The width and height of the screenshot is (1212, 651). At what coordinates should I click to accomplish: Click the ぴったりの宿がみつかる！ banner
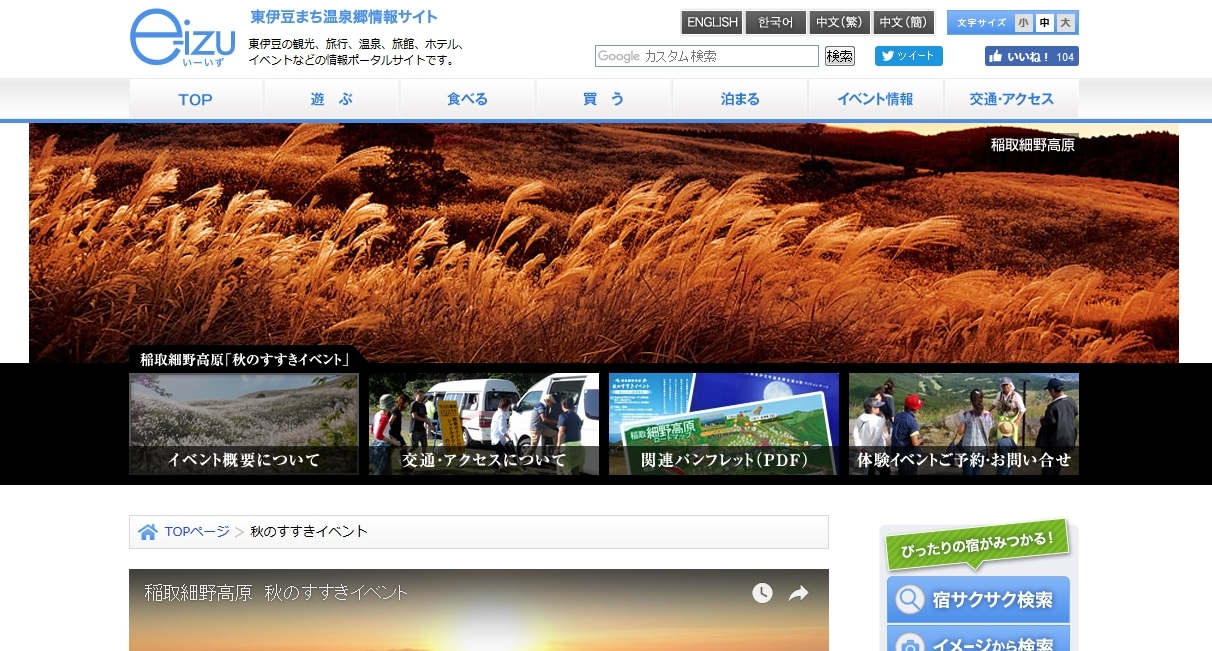click(977, 546)
